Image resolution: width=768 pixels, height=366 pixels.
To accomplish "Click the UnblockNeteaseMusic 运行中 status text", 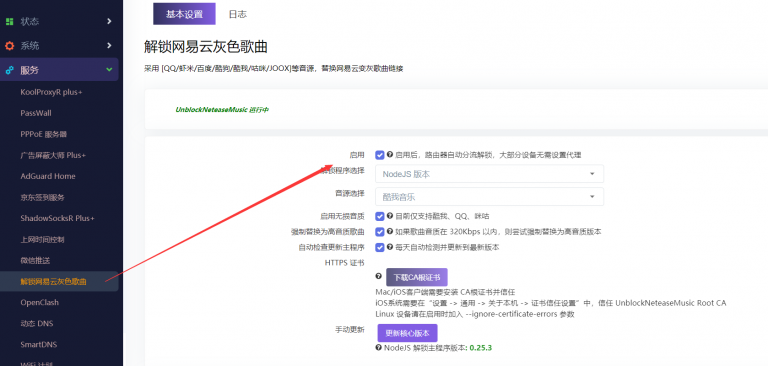I will 222,110.
